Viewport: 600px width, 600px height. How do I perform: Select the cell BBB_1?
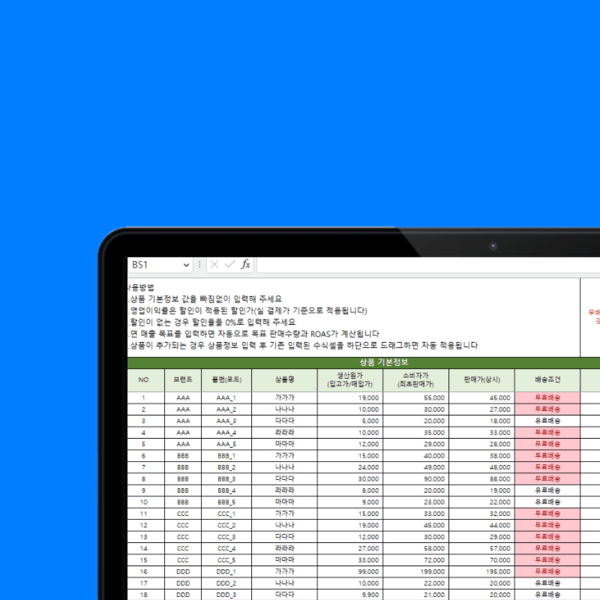[x=227, y=456]
